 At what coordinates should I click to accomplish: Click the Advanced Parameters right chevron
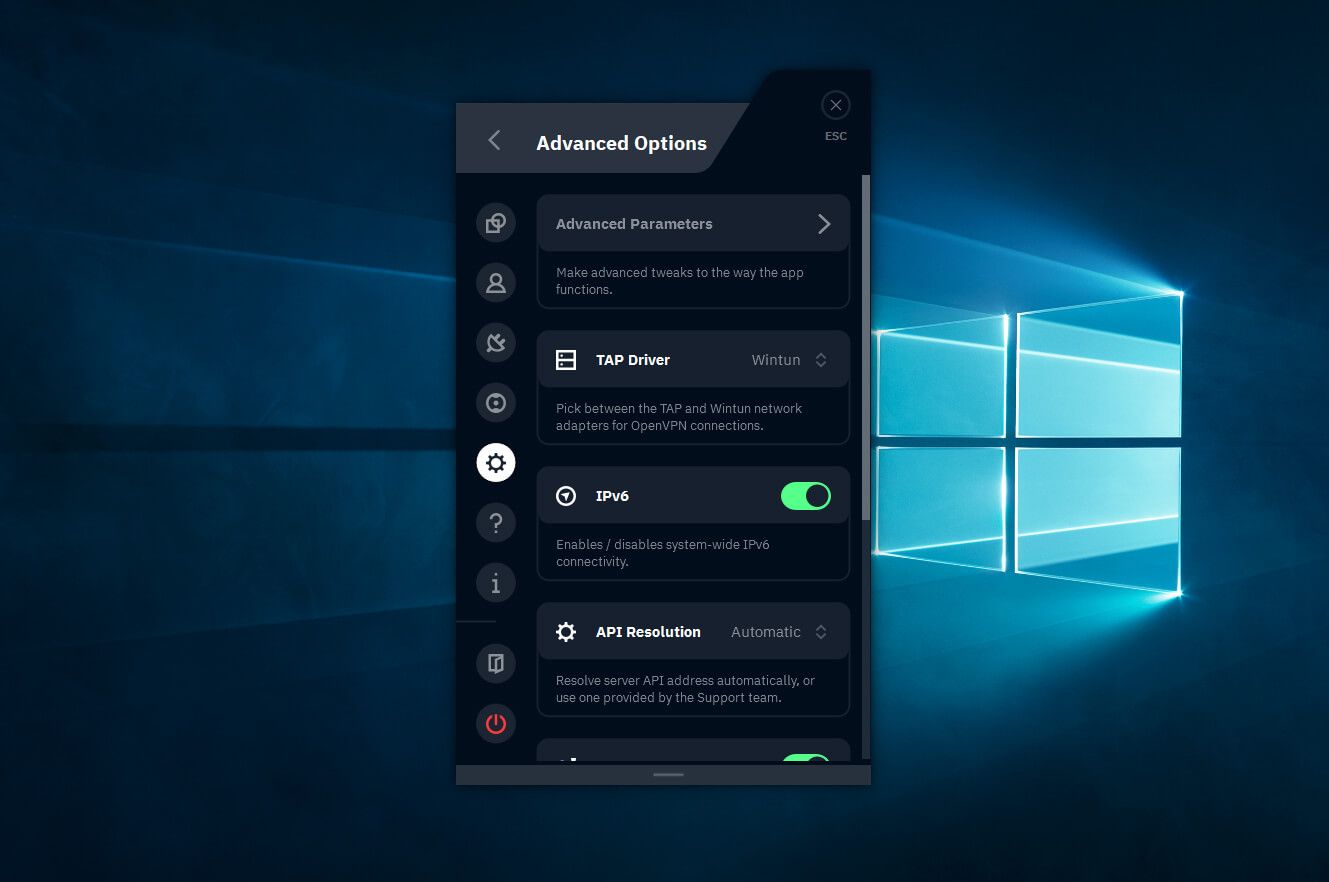[824, 224]
